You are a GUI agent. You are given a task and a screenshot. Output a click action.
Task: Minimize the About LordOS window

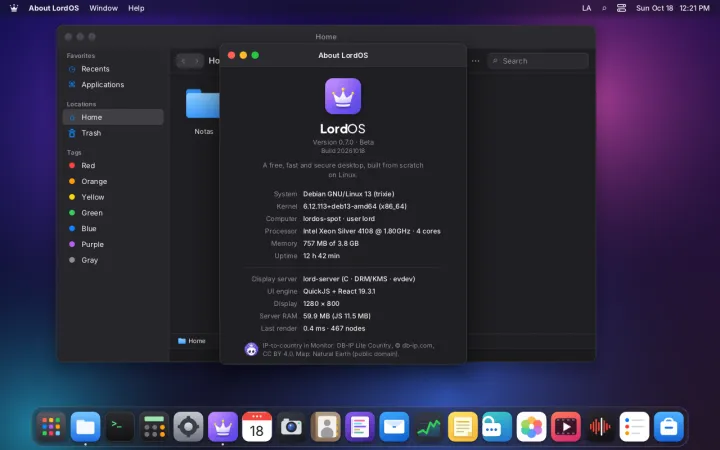click(243, 55)
